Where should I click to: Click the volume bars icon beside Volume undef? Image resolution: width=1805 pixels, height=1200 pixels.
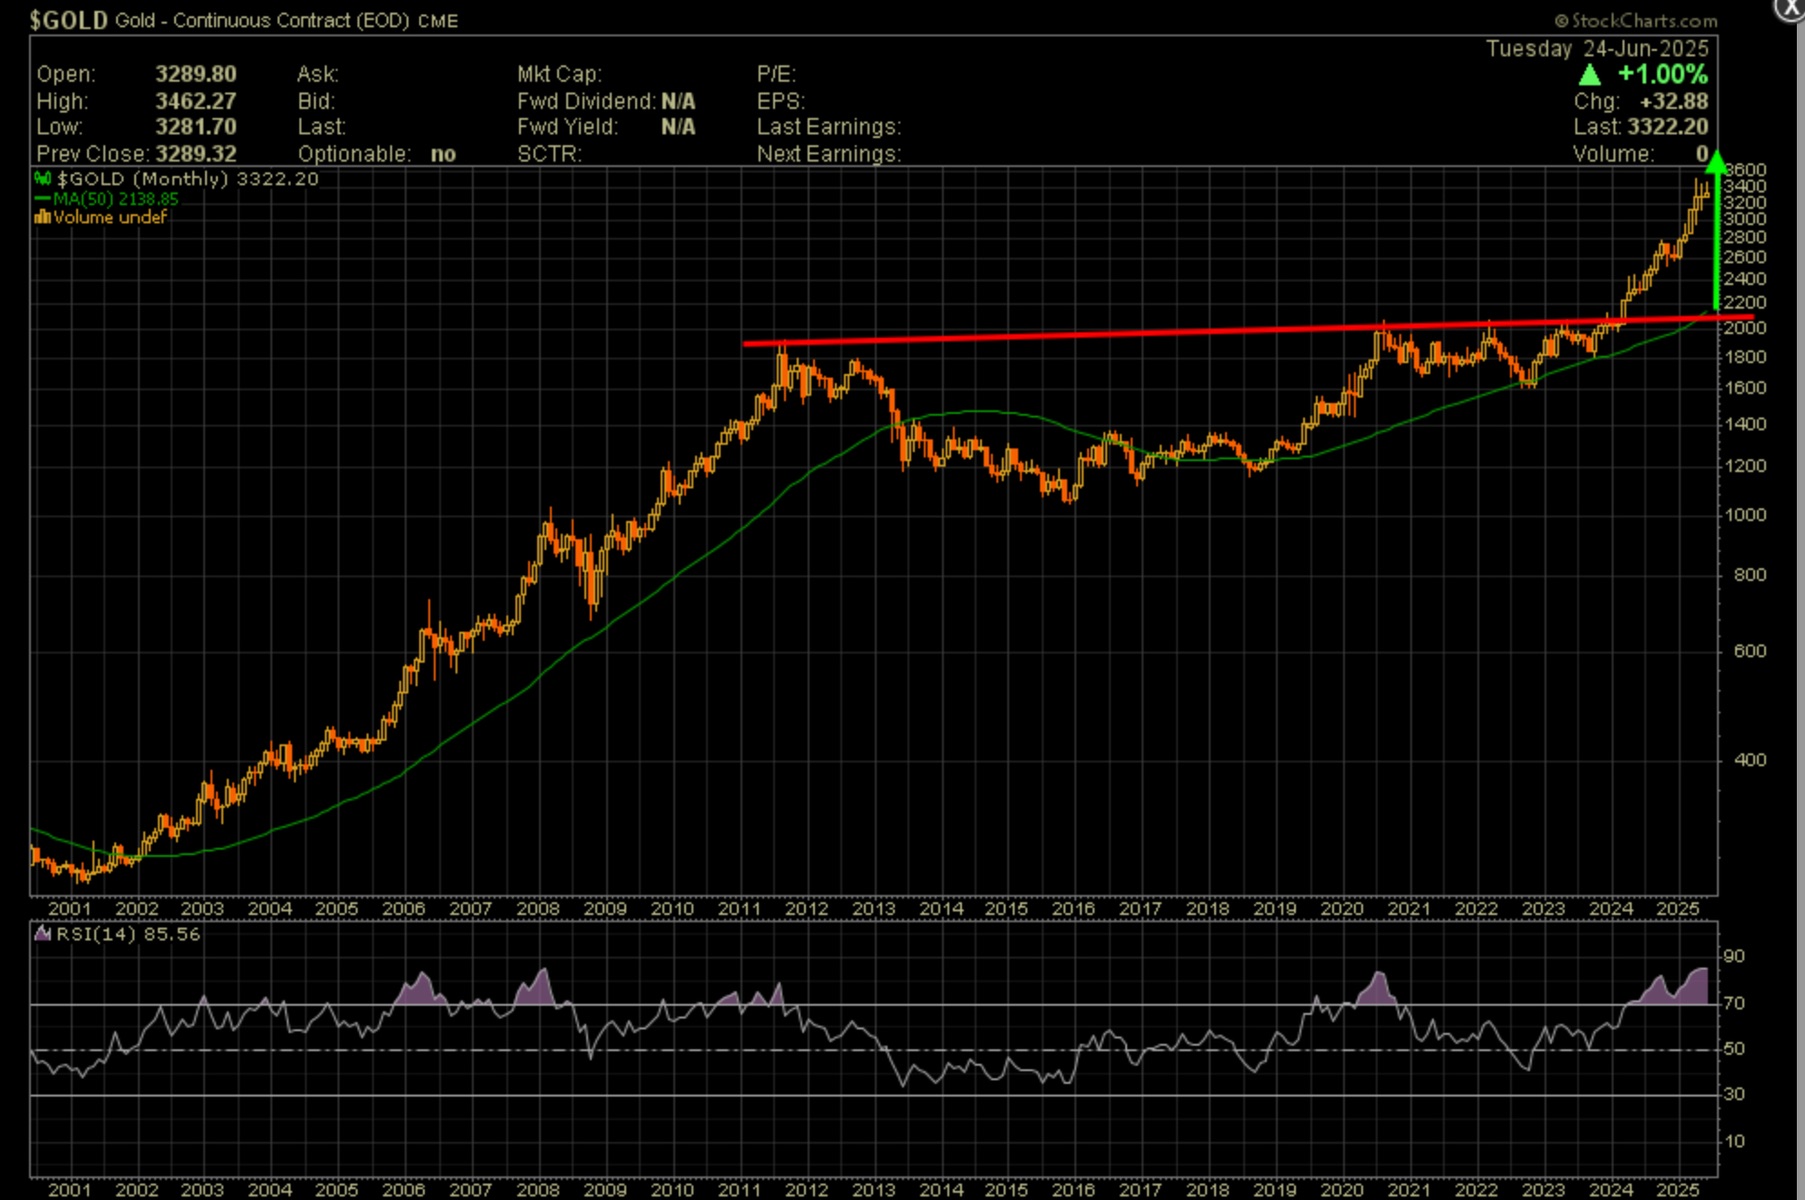pos(43,217)
